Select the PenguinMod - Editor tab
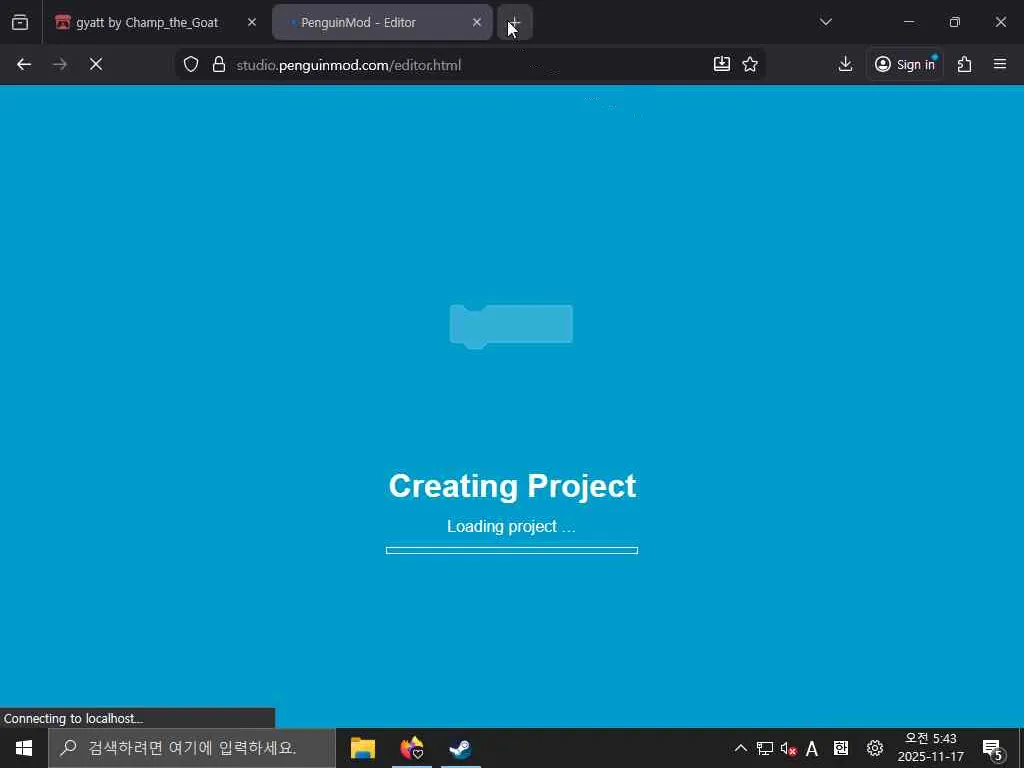 [x=382, y=22]
